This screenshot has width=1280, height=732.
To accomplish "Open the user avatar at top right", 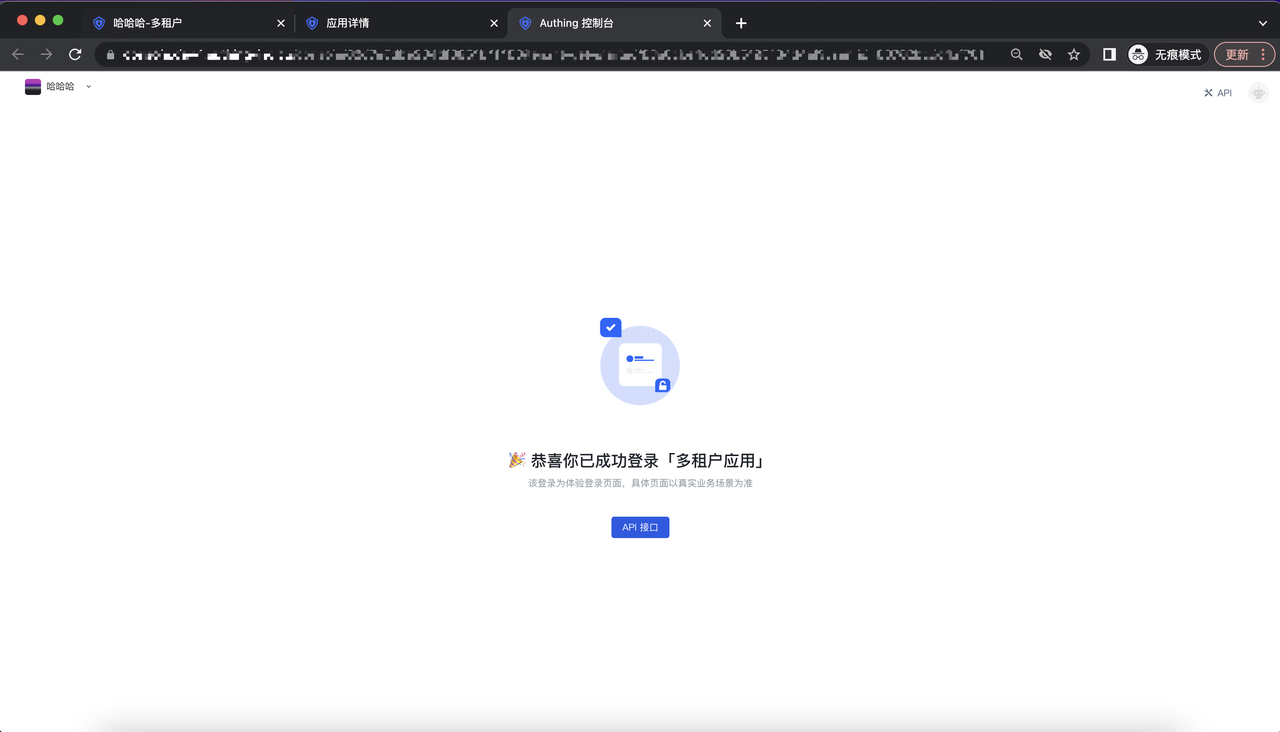I will tap(1258, 93).
